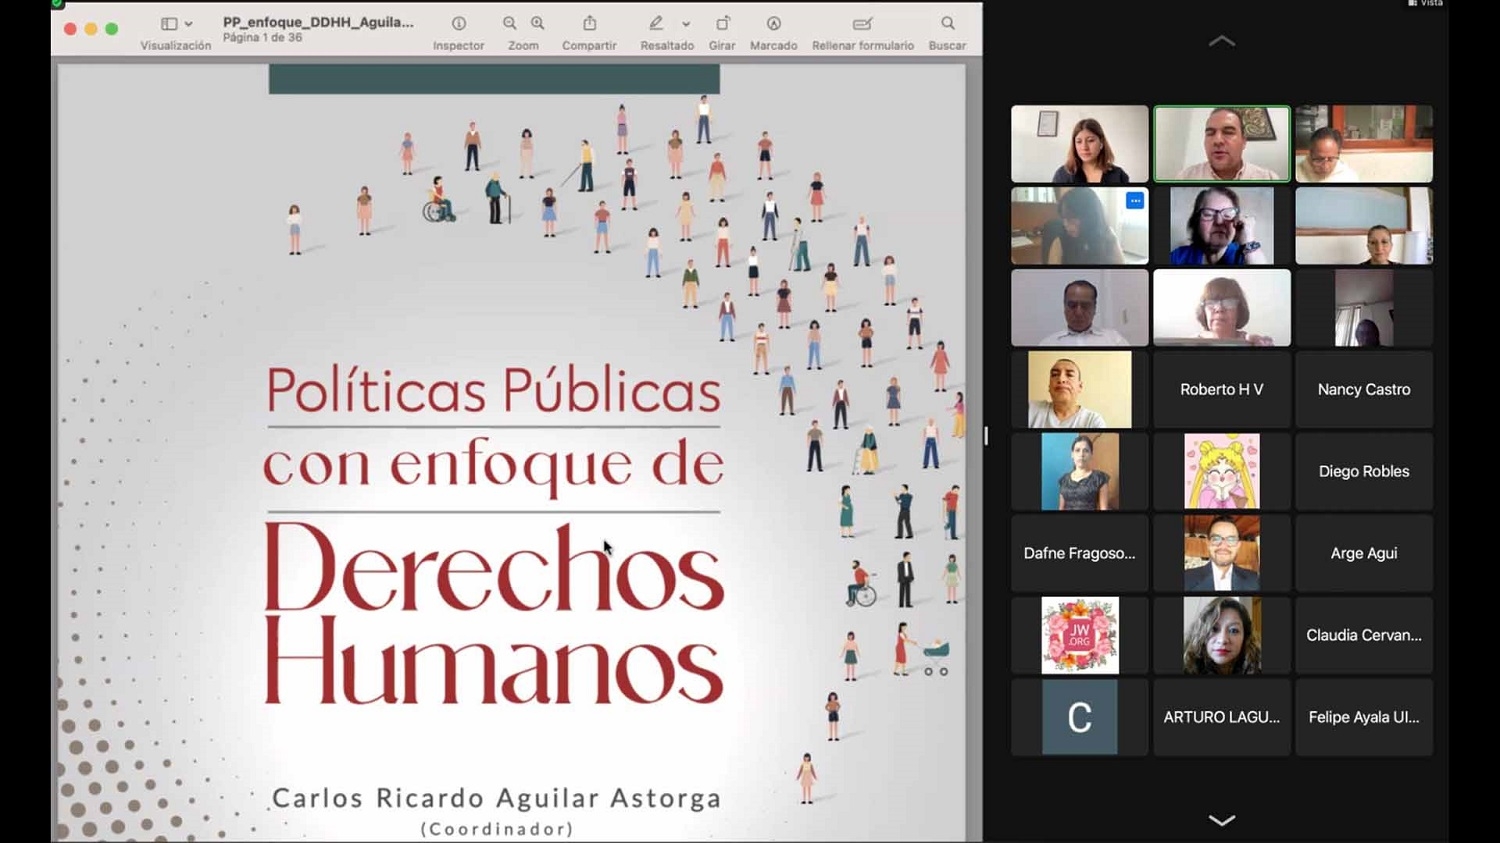1500x843 pixels.
Task: Select the Roberto H V participant tile
Action: pyautogui.click(x=1221, y=390)
